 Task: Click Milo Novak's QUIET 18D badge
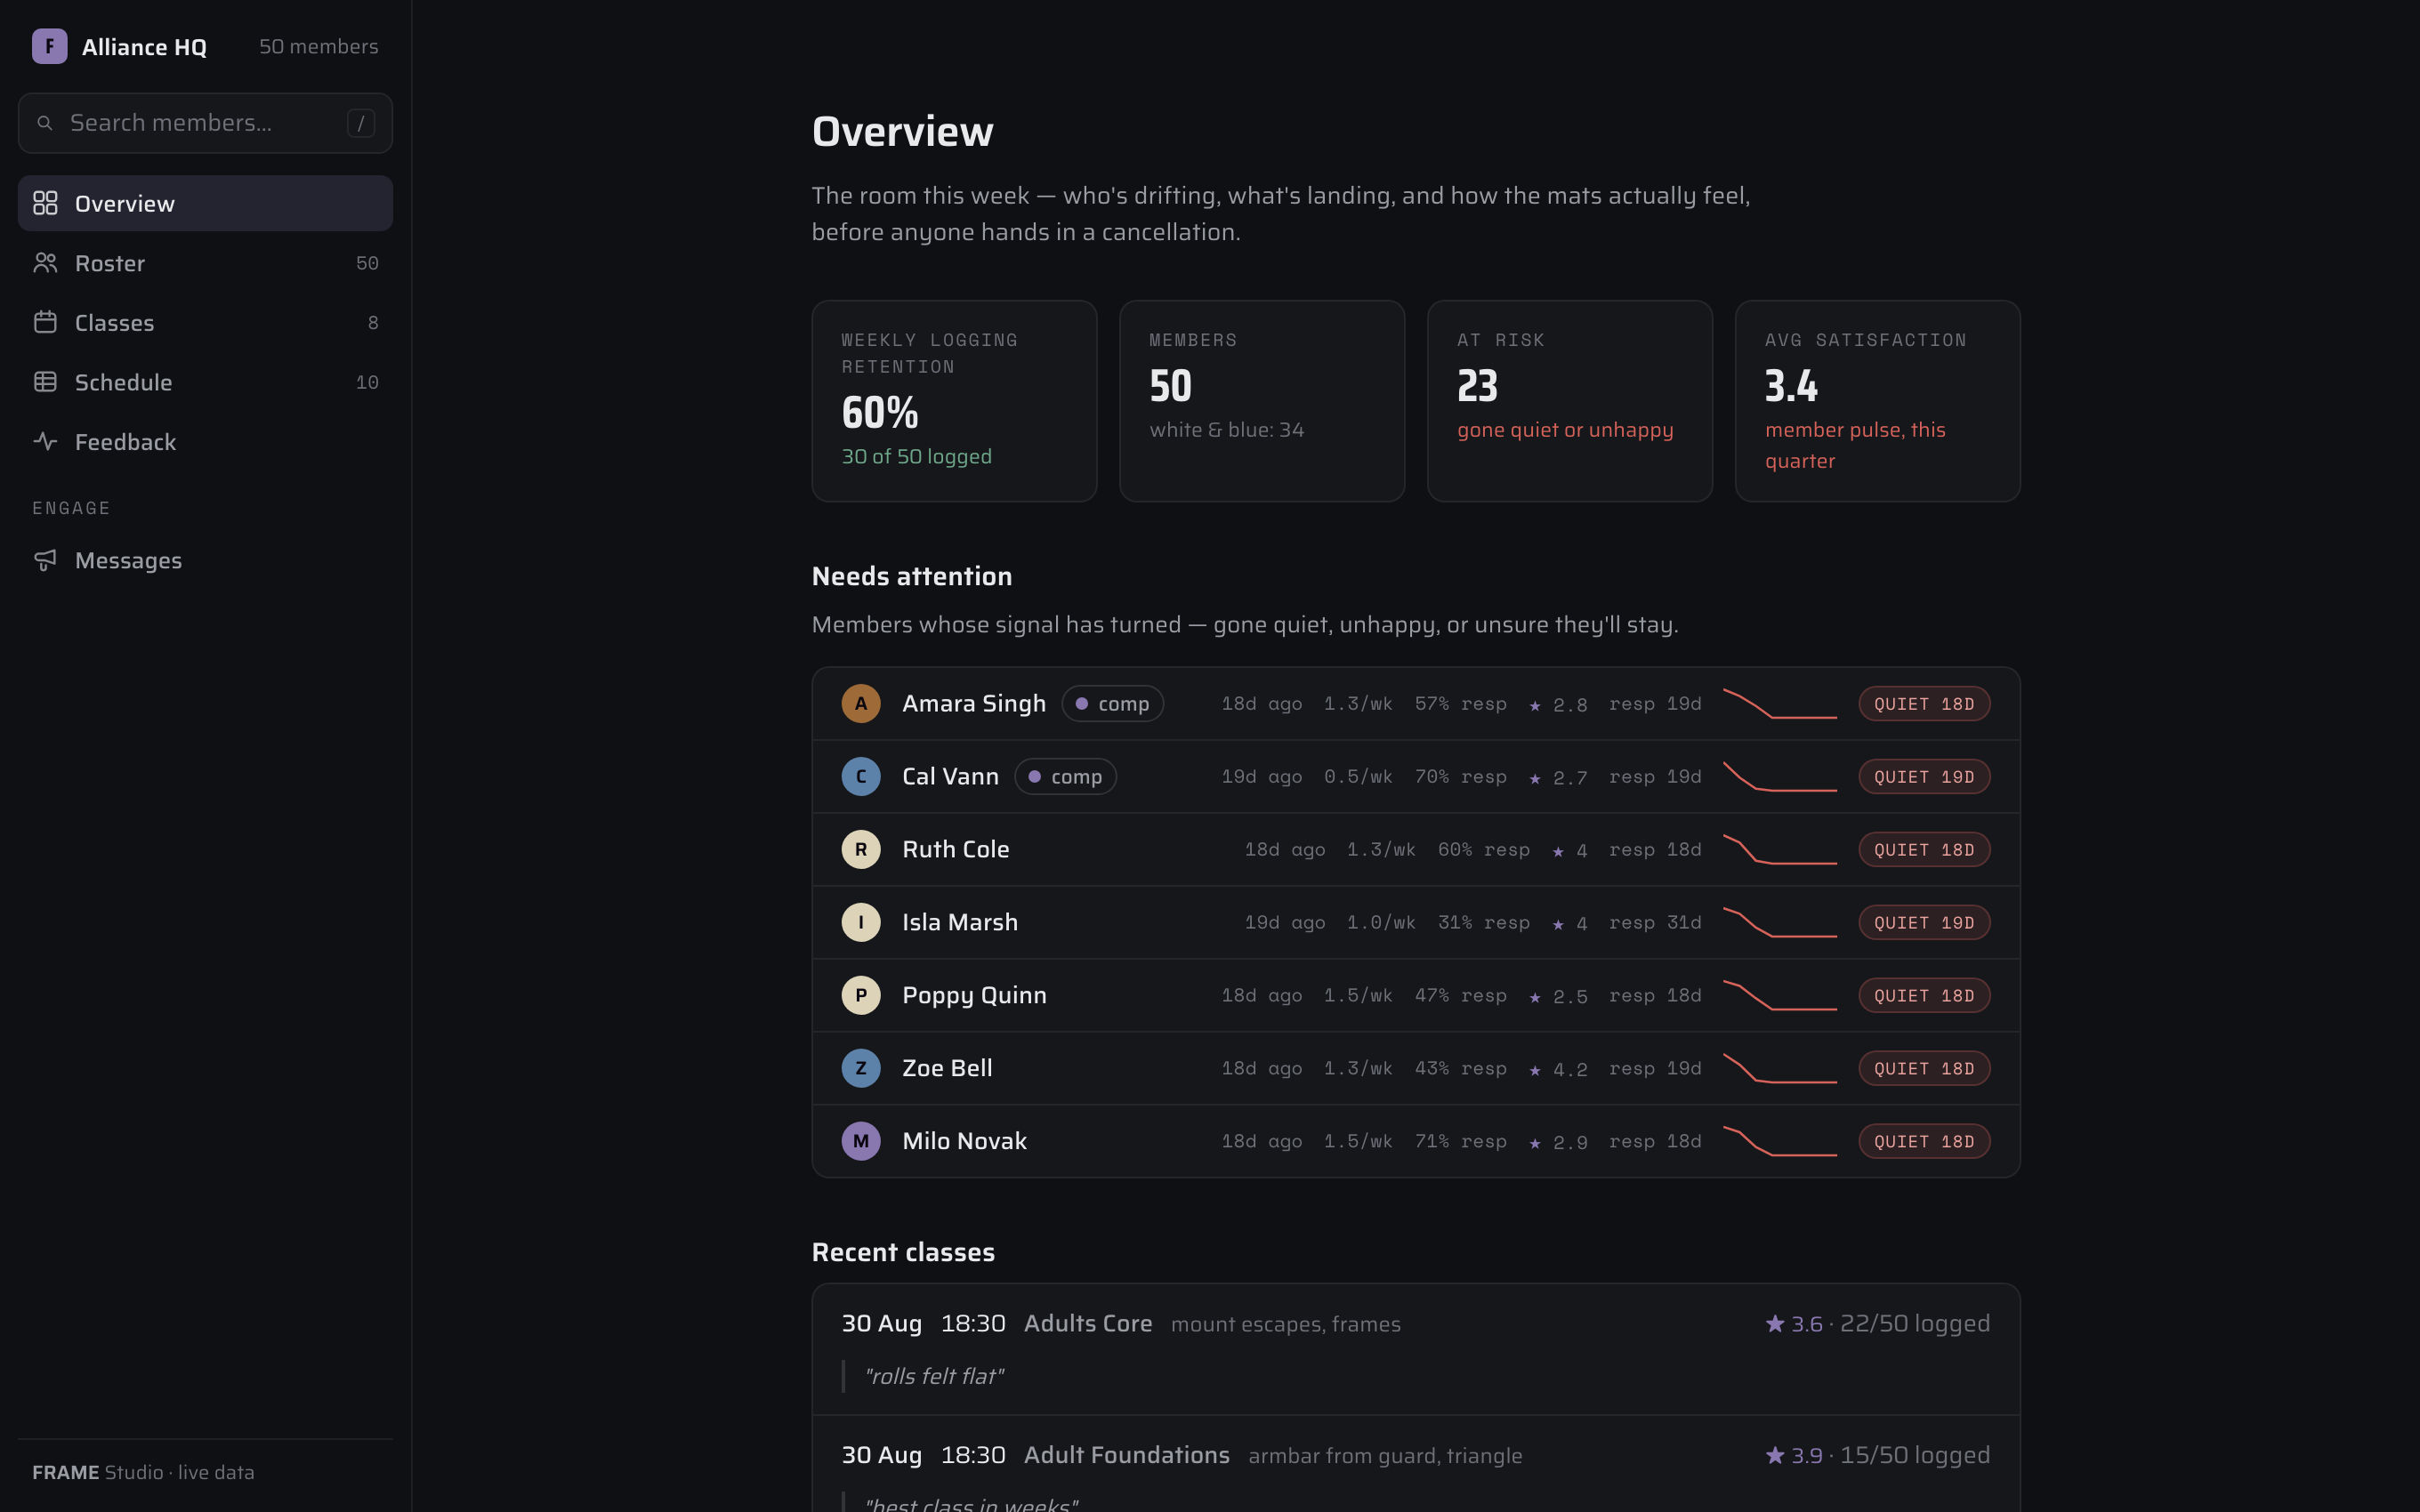[x=1924, y=1141]
